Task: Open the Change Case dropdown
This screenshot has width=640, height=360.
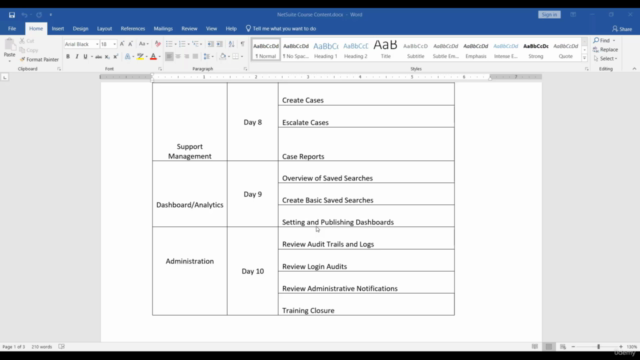Action: pyautogui.click(x=143, y=44)
